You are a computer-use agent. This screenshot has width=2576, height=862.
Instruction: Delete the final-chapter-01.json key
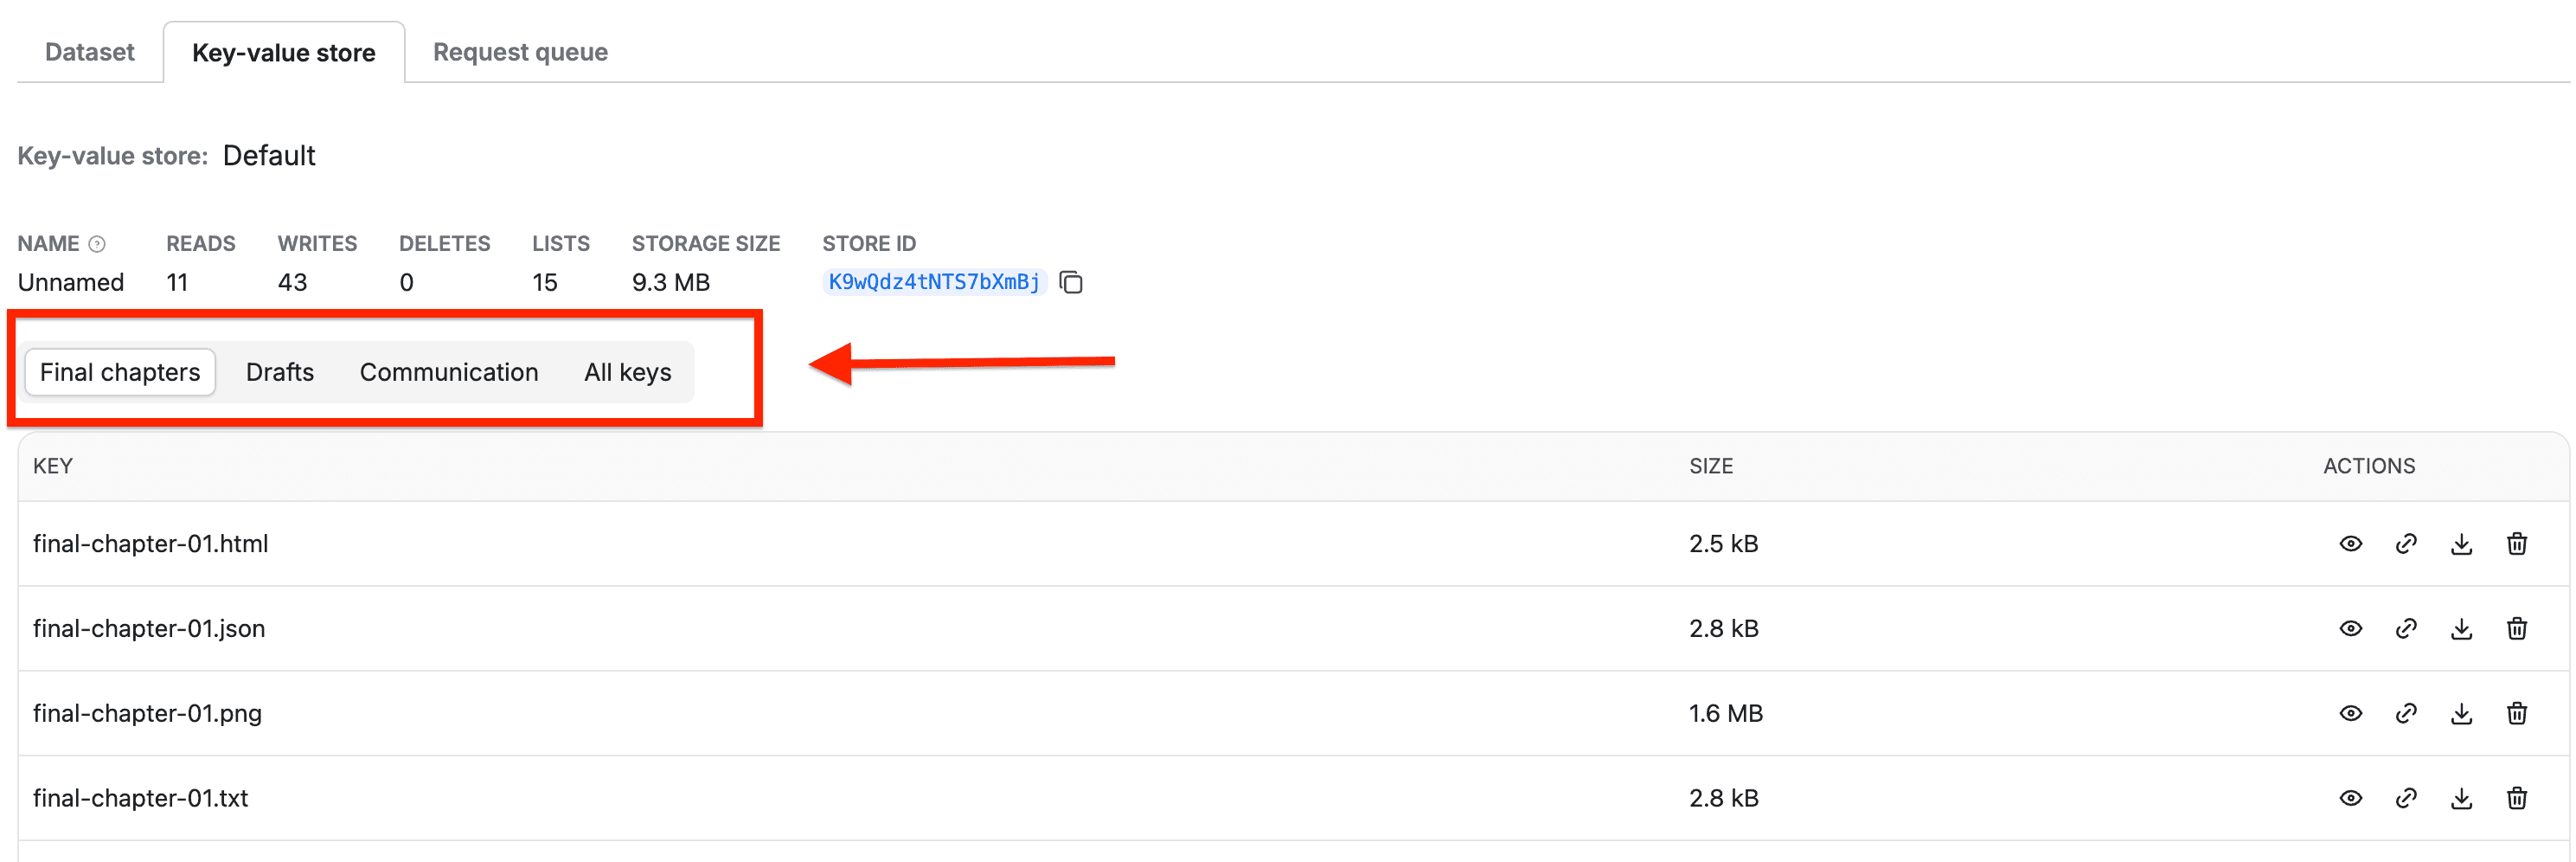tap(2517, 629)
